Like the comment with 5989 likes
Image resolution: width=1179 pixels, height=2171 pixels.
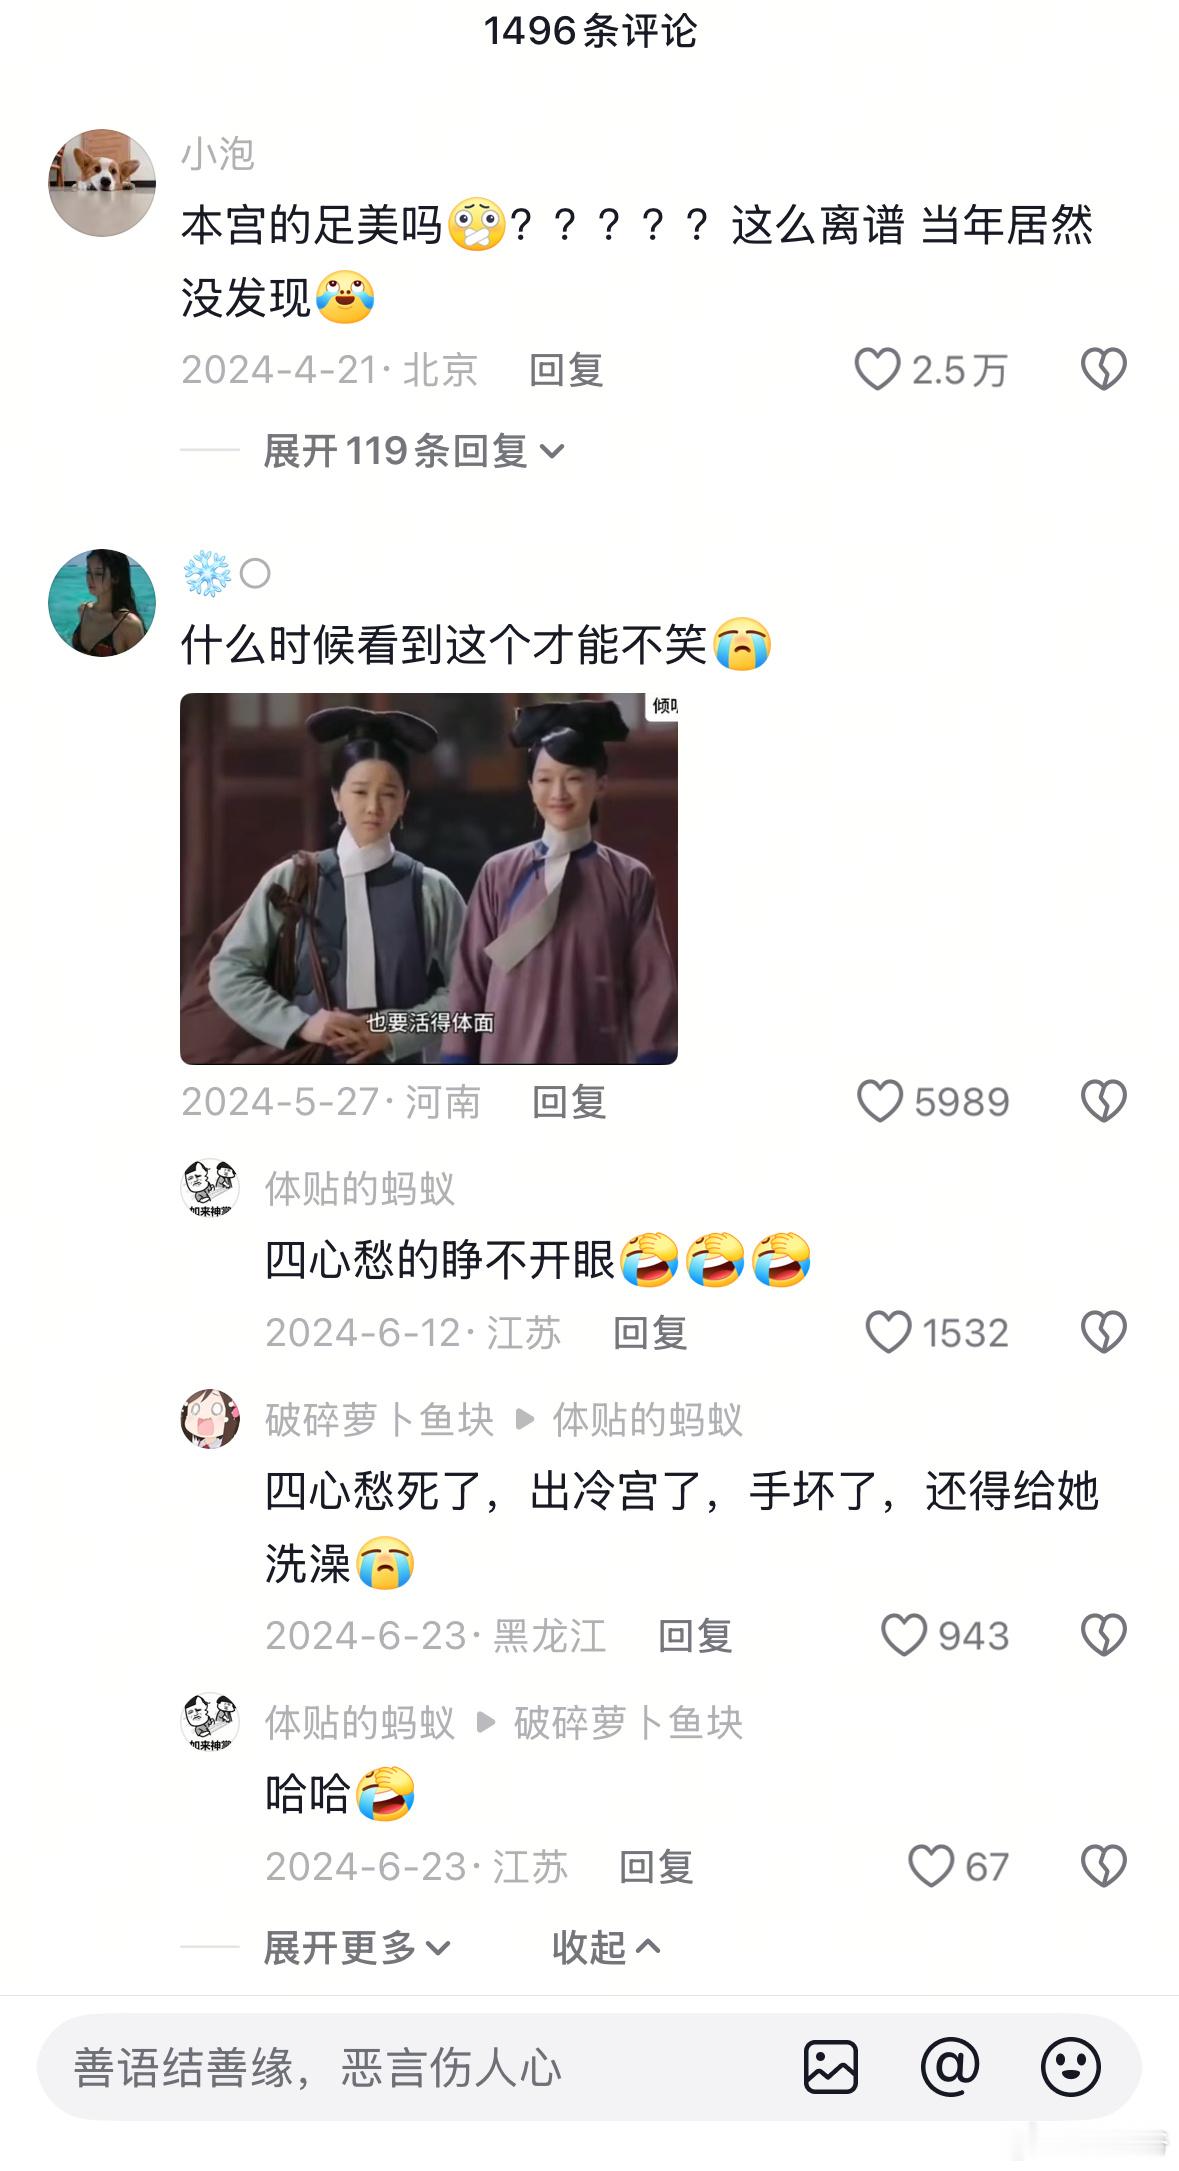point(880,1101)
